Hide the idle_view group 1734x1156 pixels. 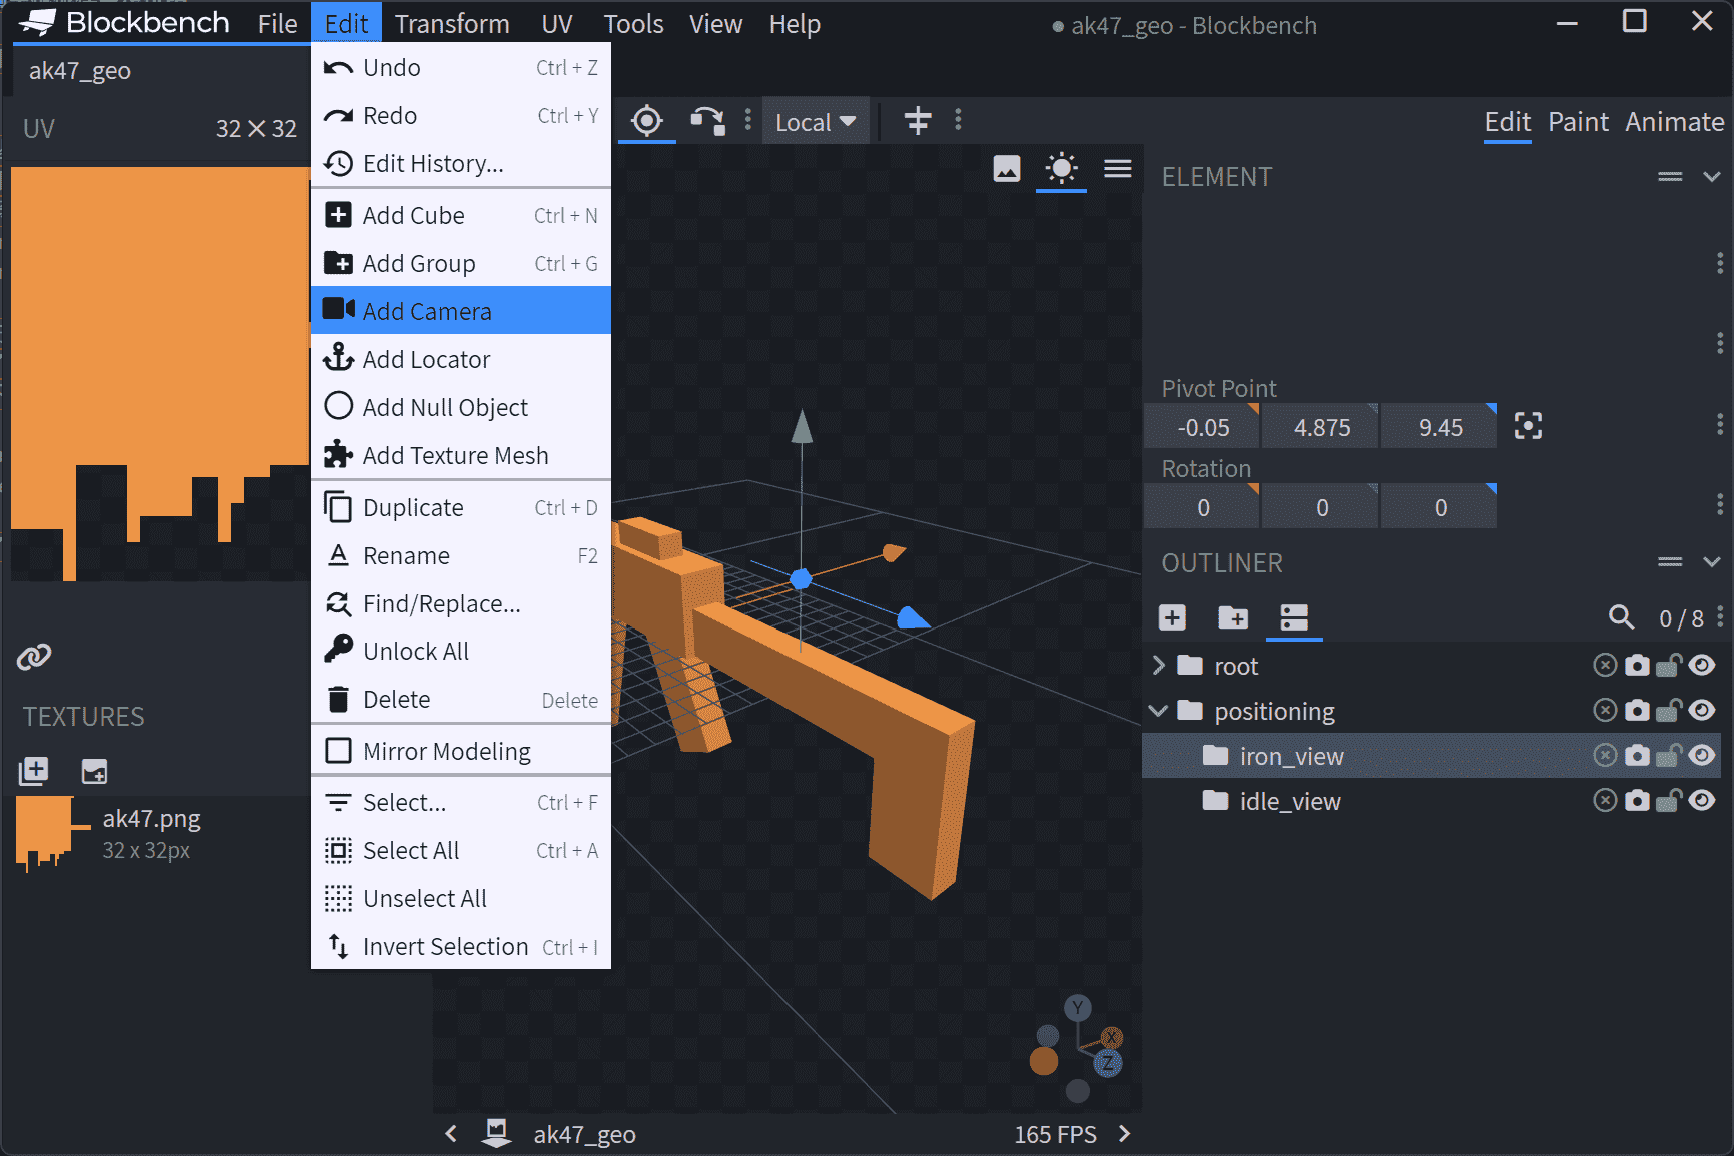point(1702,800)
